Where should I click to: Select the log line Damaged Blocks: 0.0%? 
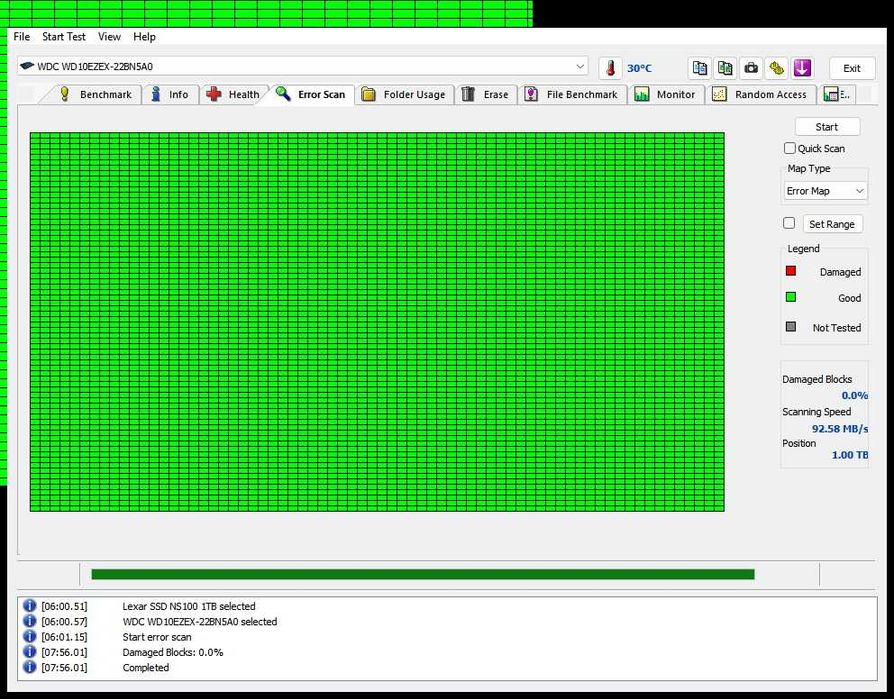tap(173, 652)
